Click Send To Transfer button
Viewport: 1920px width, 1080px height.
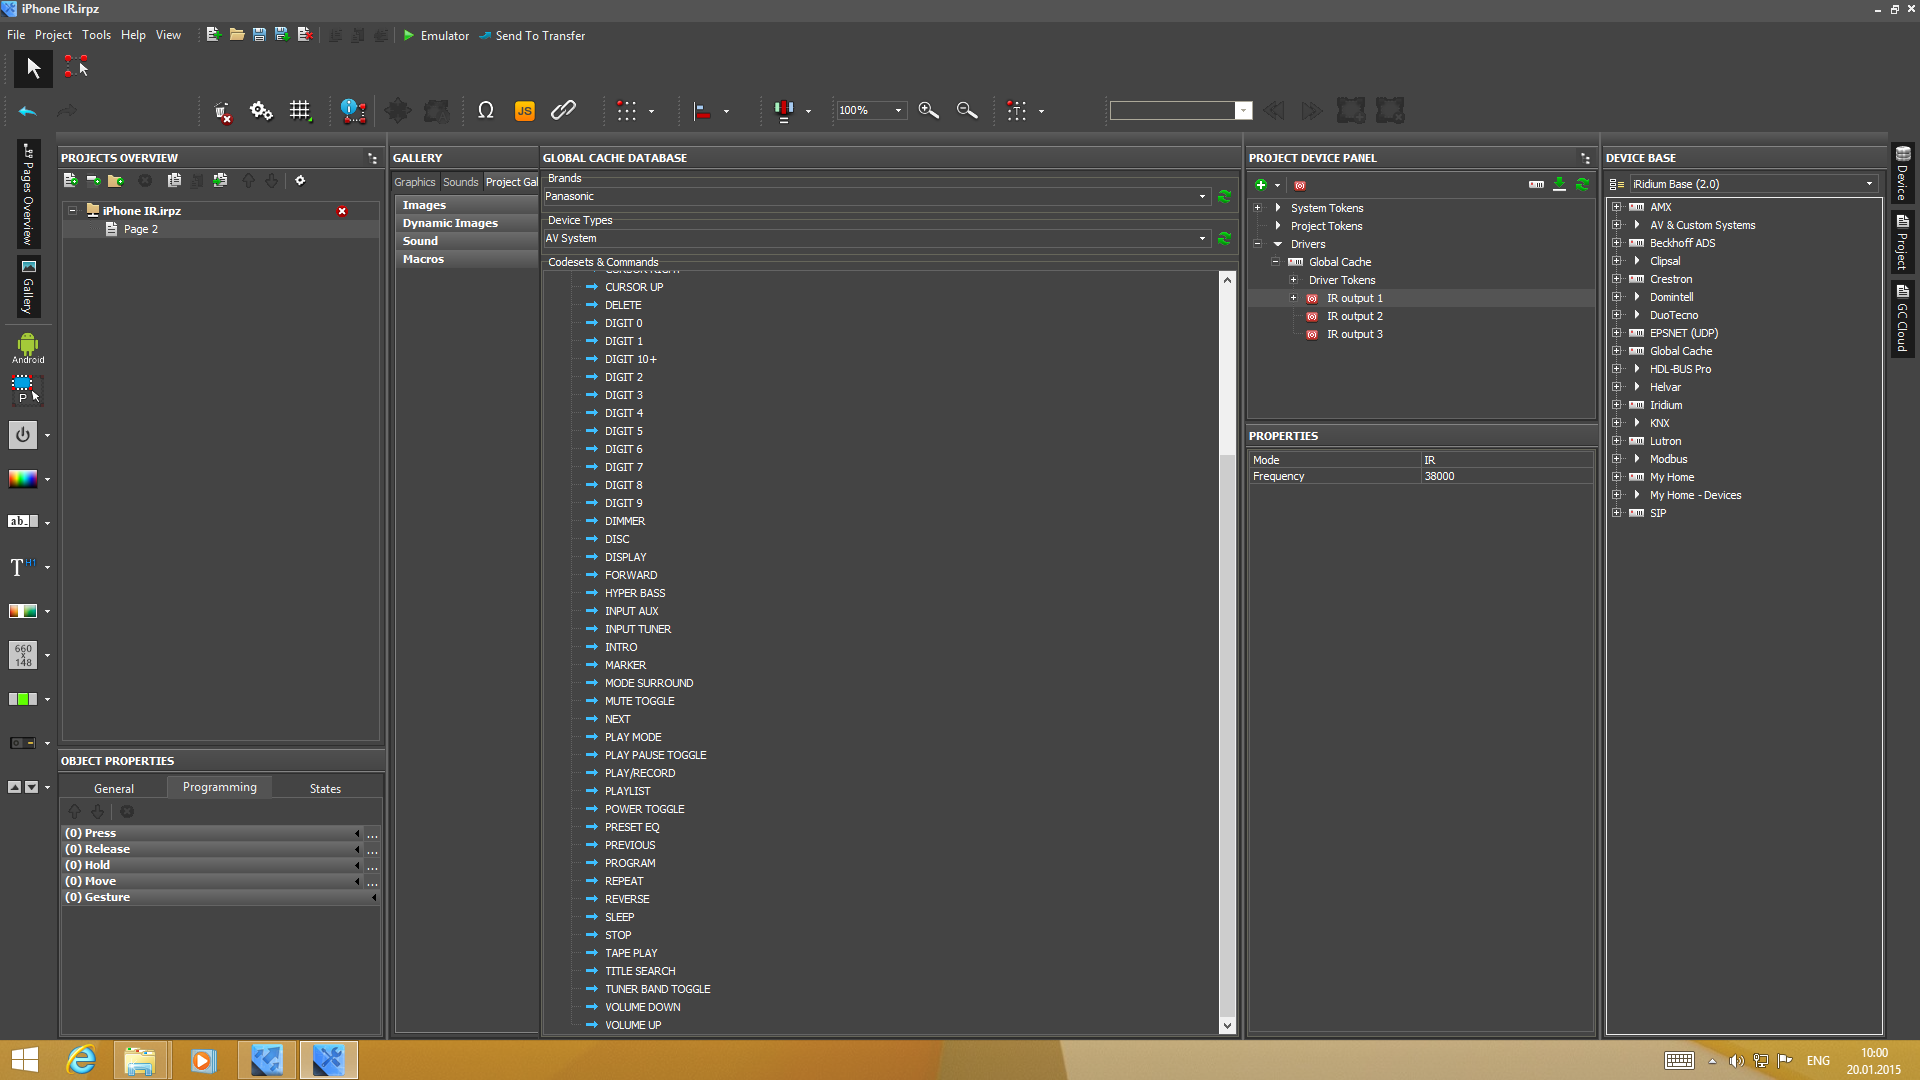(x=532, y=36)
